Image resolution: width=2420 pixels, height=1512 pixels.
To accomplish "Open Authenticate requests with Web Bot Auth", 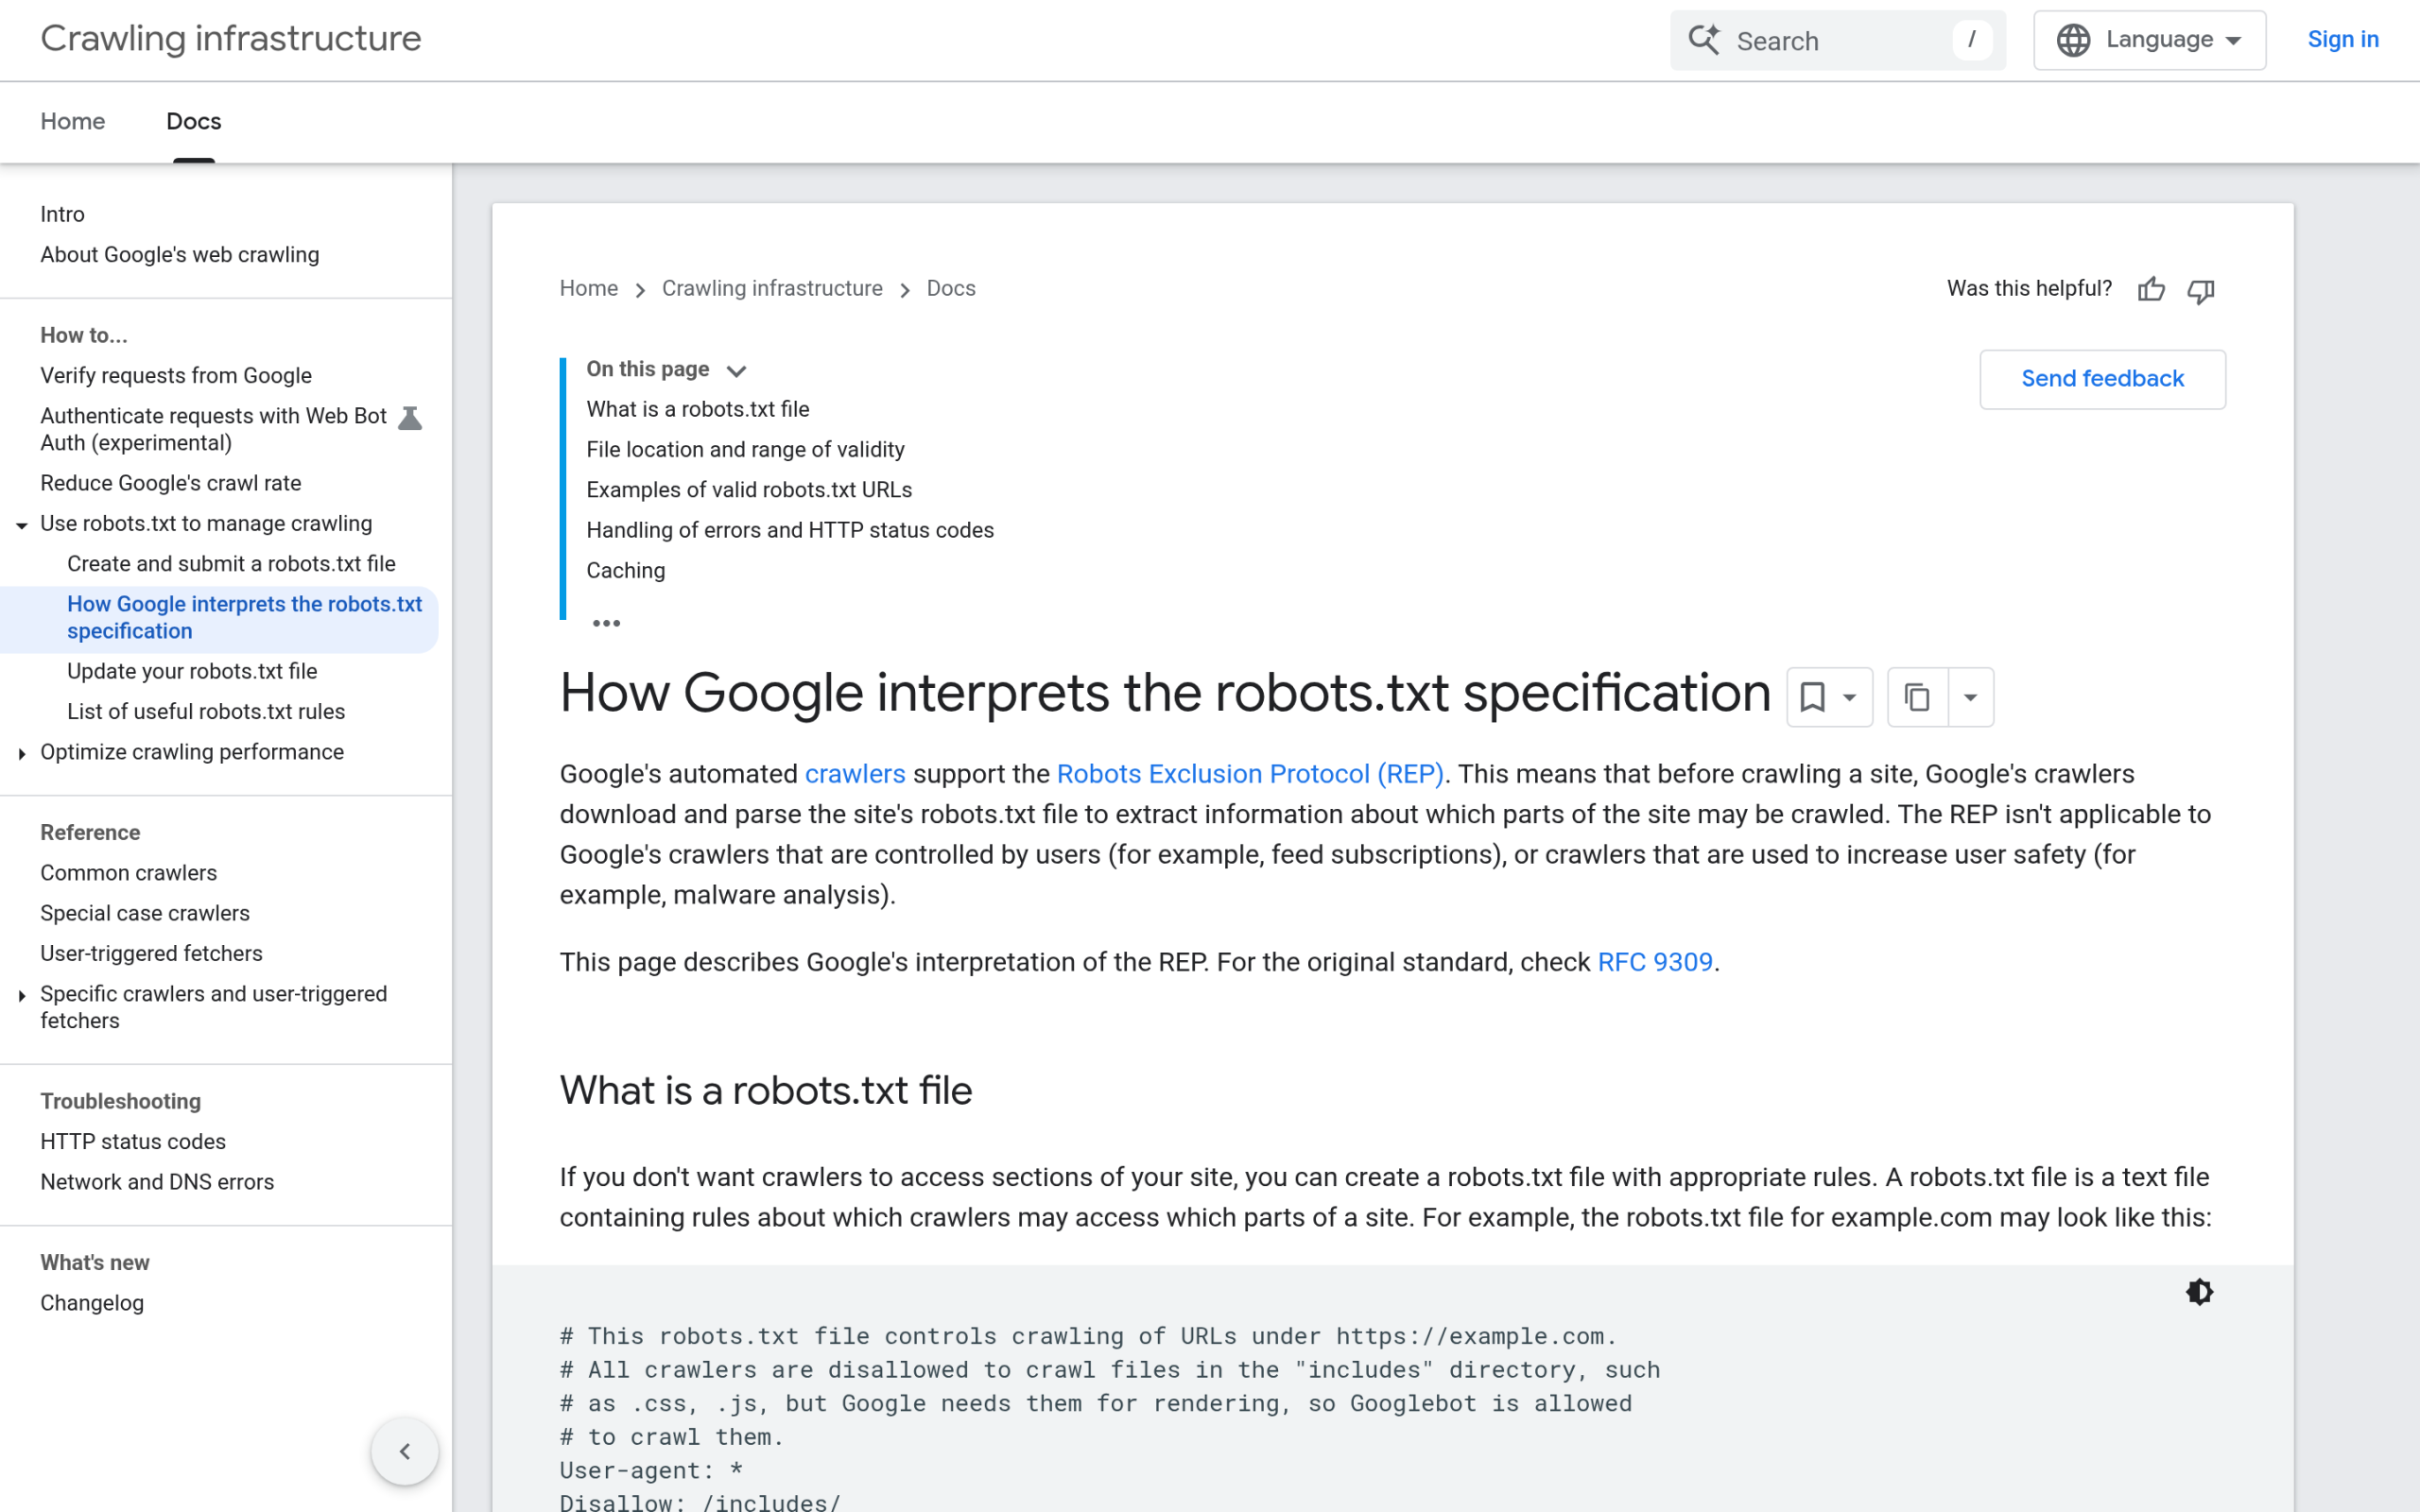I will (213, 429).
